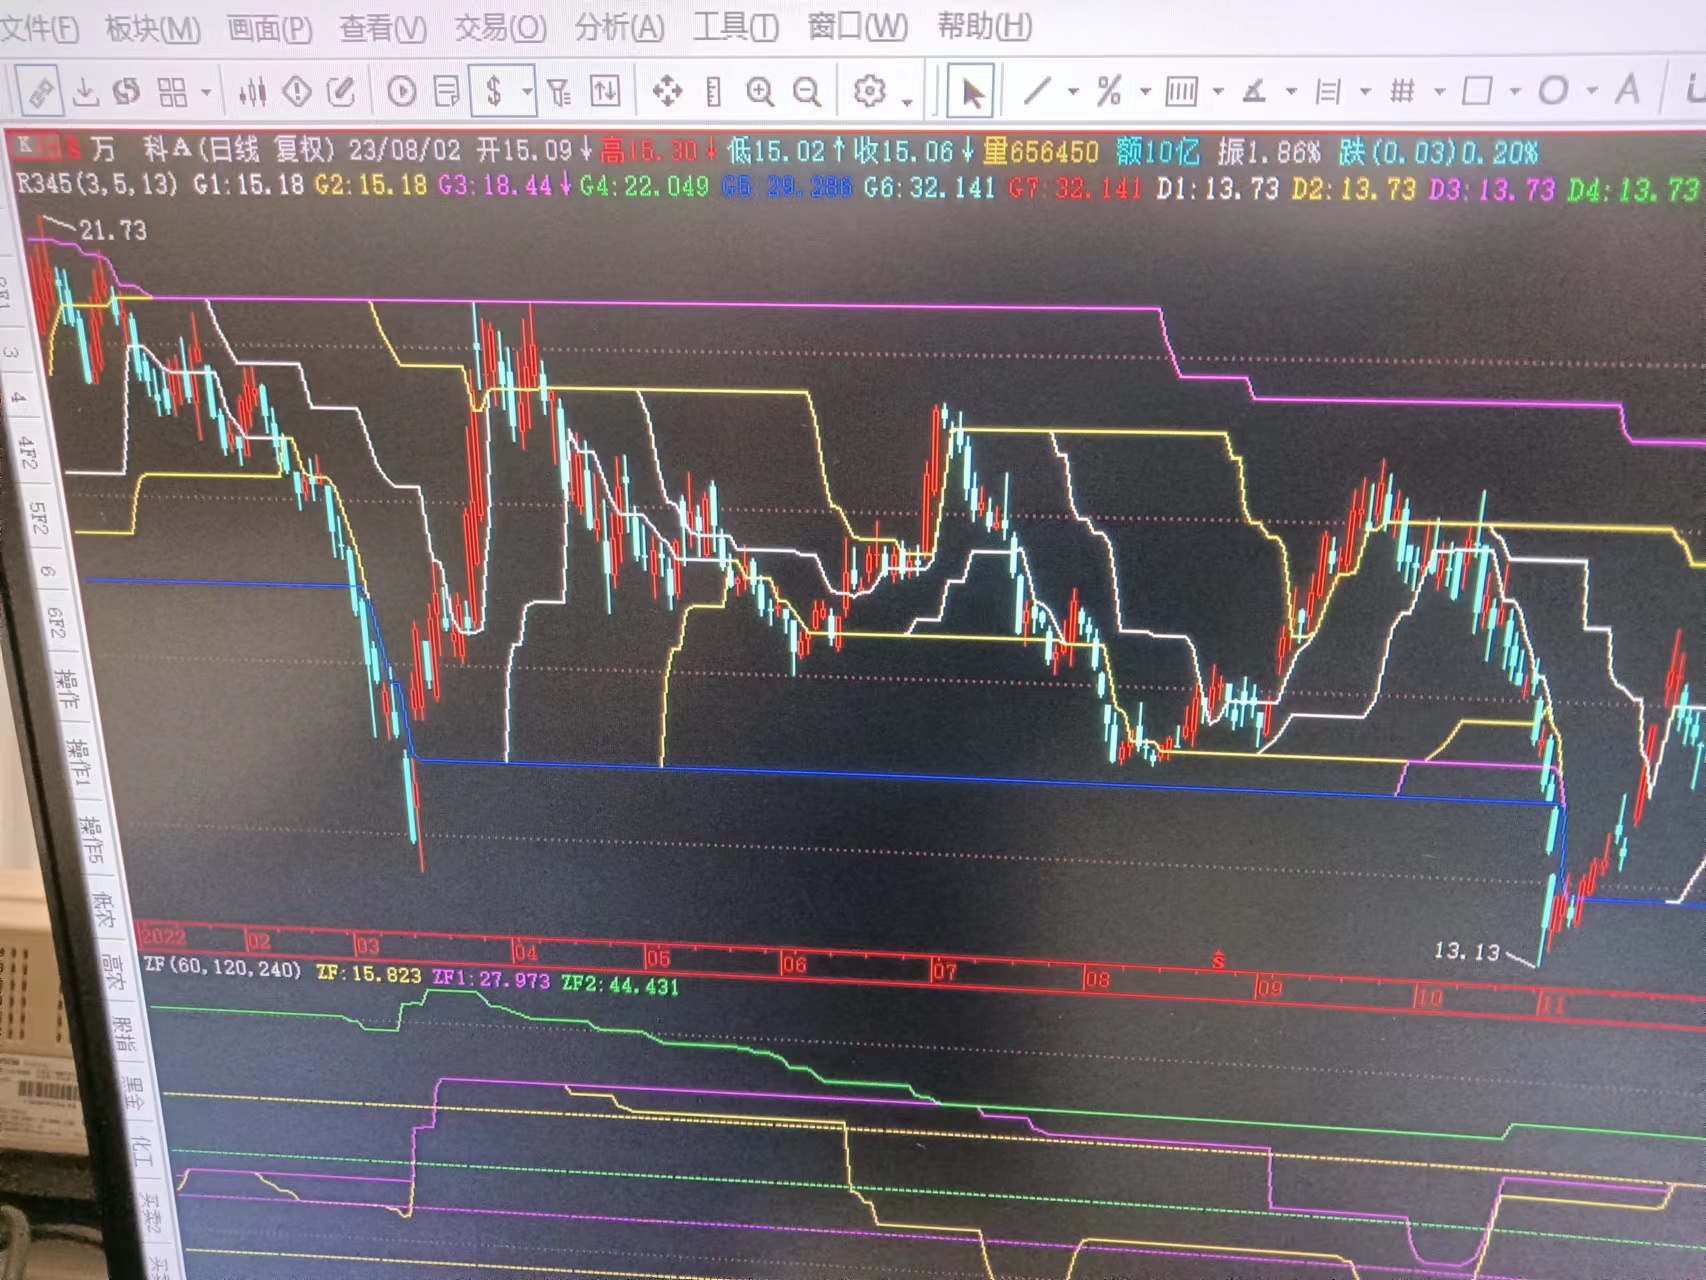This screenshot has height=1280, width=1706.
Task: Click the zoom out magnifier icon
Action: pyautogui.click(x=806, y=92)
